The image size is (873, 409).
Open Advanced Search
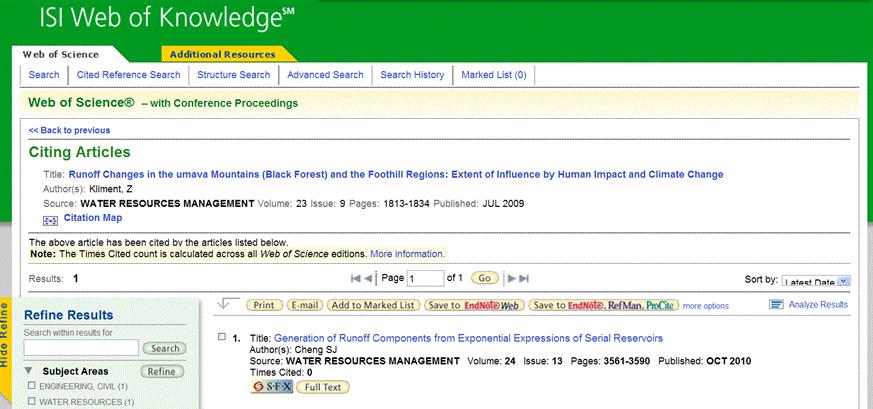pyautogui.click(x=325, y=75)
